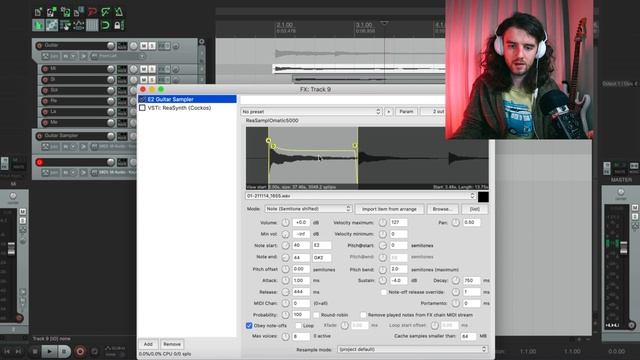Screen dimensions: 640x360
Task: Click the 2 out routing button
Action: click(x=434, y=111)
